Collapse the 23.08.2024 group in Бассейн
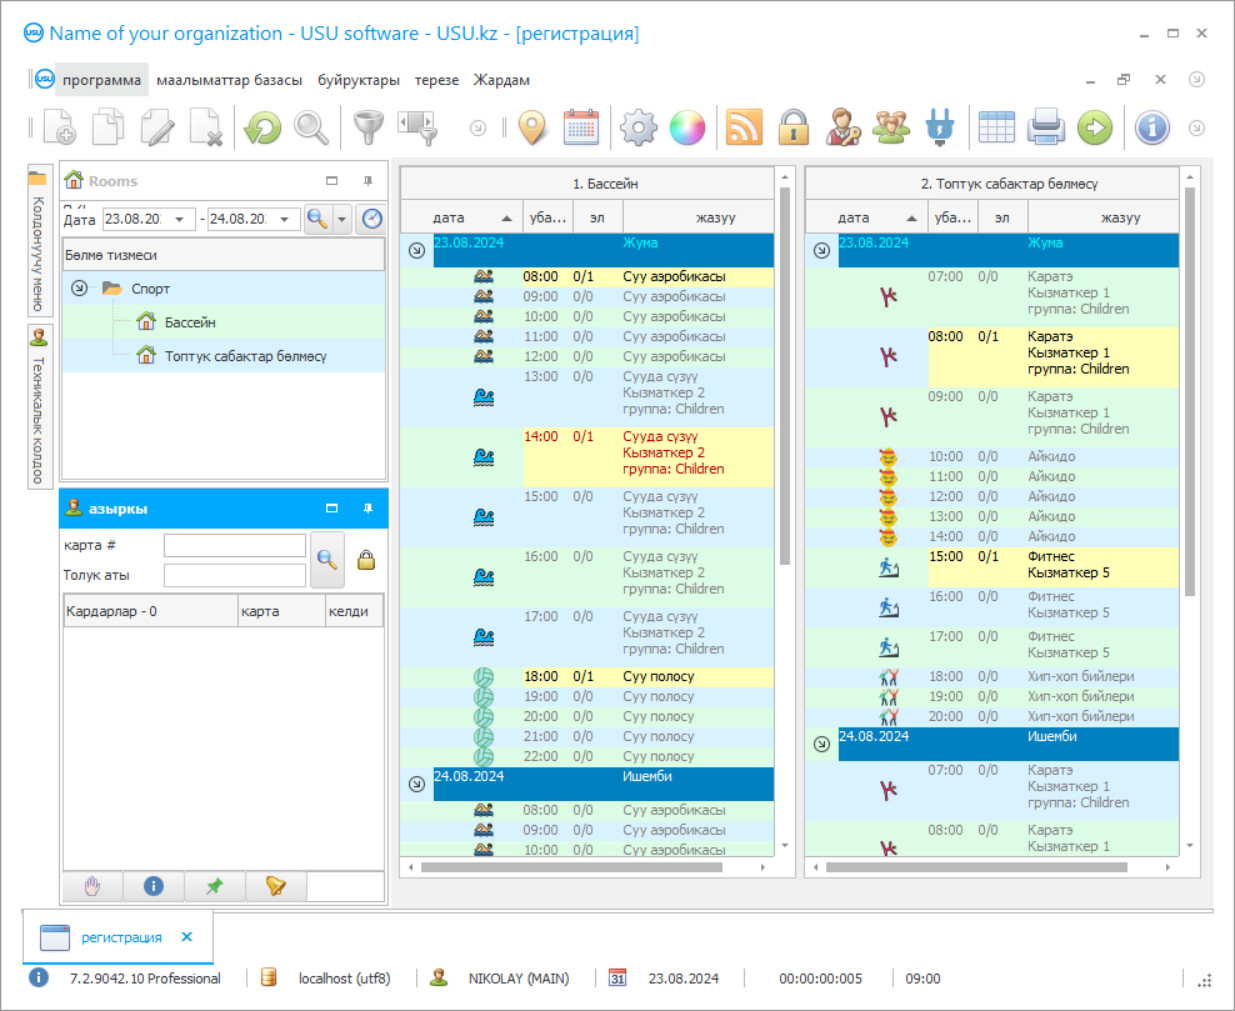The image size is (1235, 1011). pyautogui.click(x=417, y=250)
